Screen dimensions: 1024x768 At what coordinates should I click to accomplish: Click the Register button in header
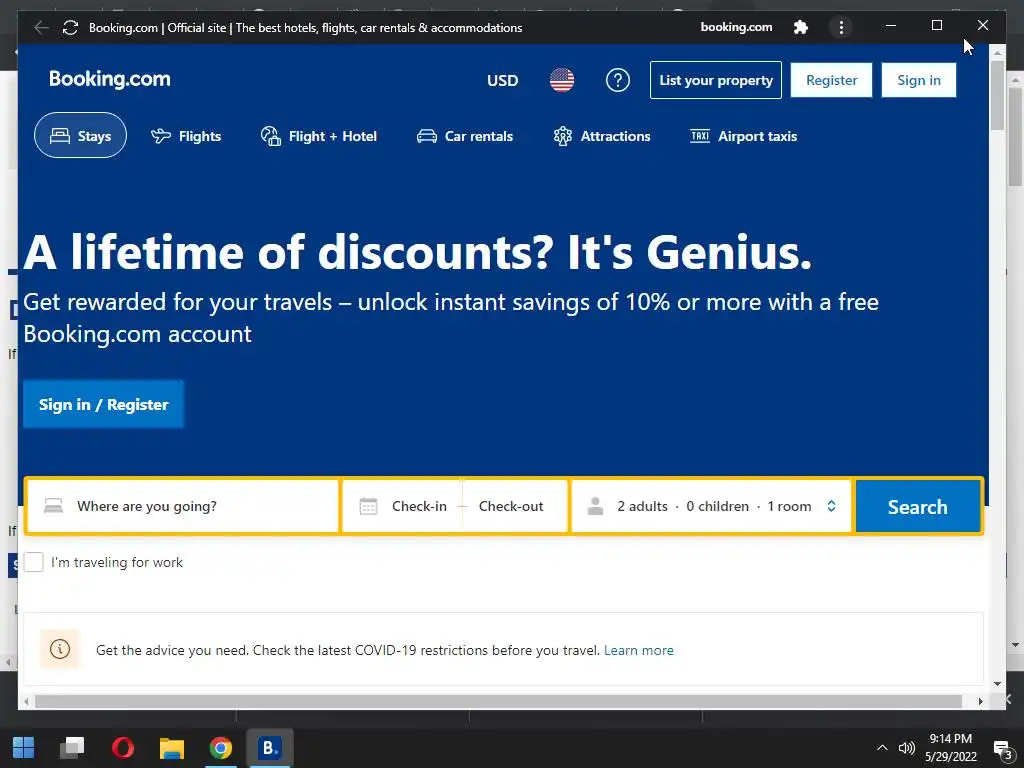(x=831, y=80)
